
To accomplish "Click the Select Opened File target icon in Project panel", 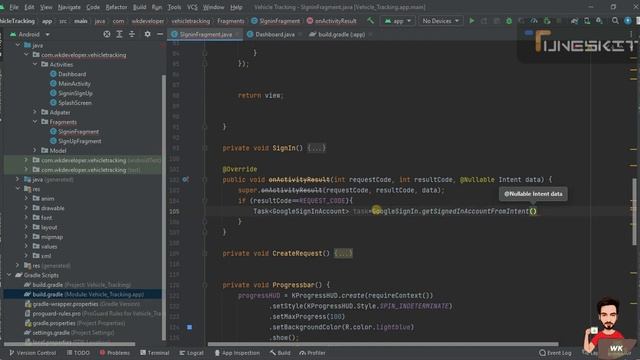I will (x=107, y=34).
